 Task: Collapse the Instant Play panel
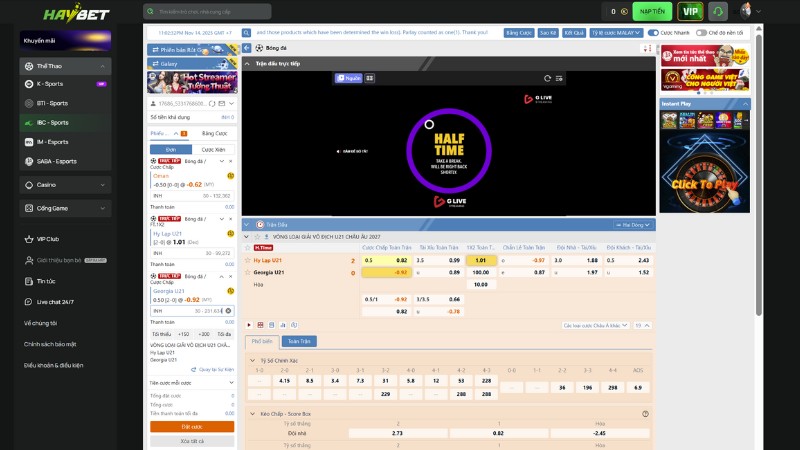pos(745,104)
